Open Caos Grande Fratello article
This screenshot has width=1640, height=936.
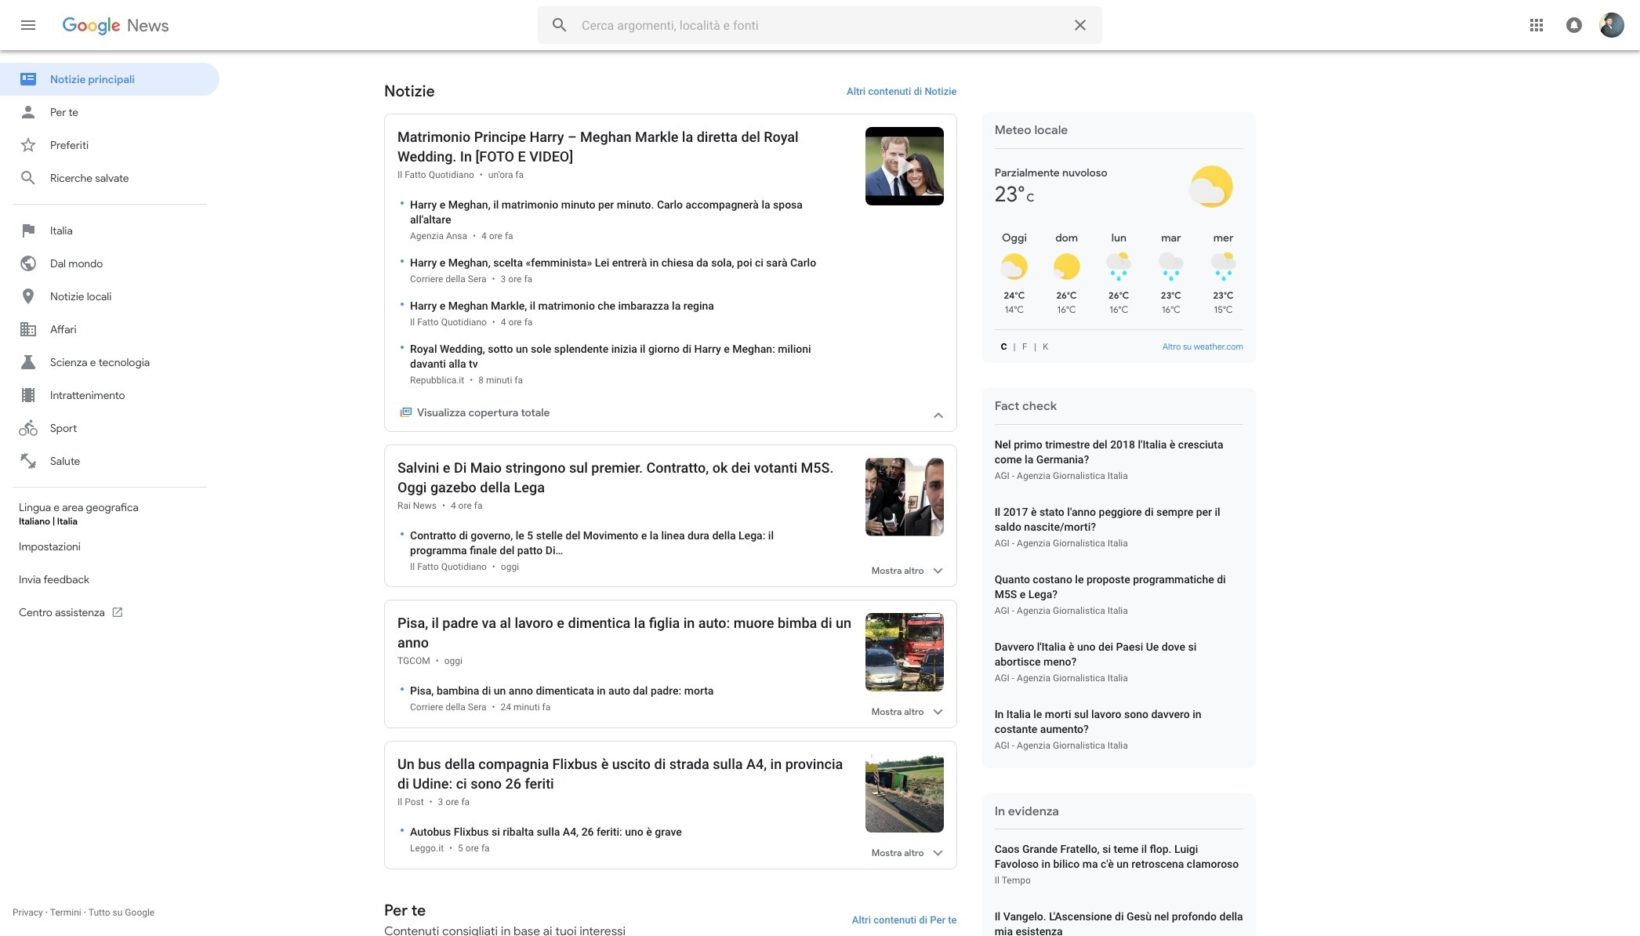1116,856
